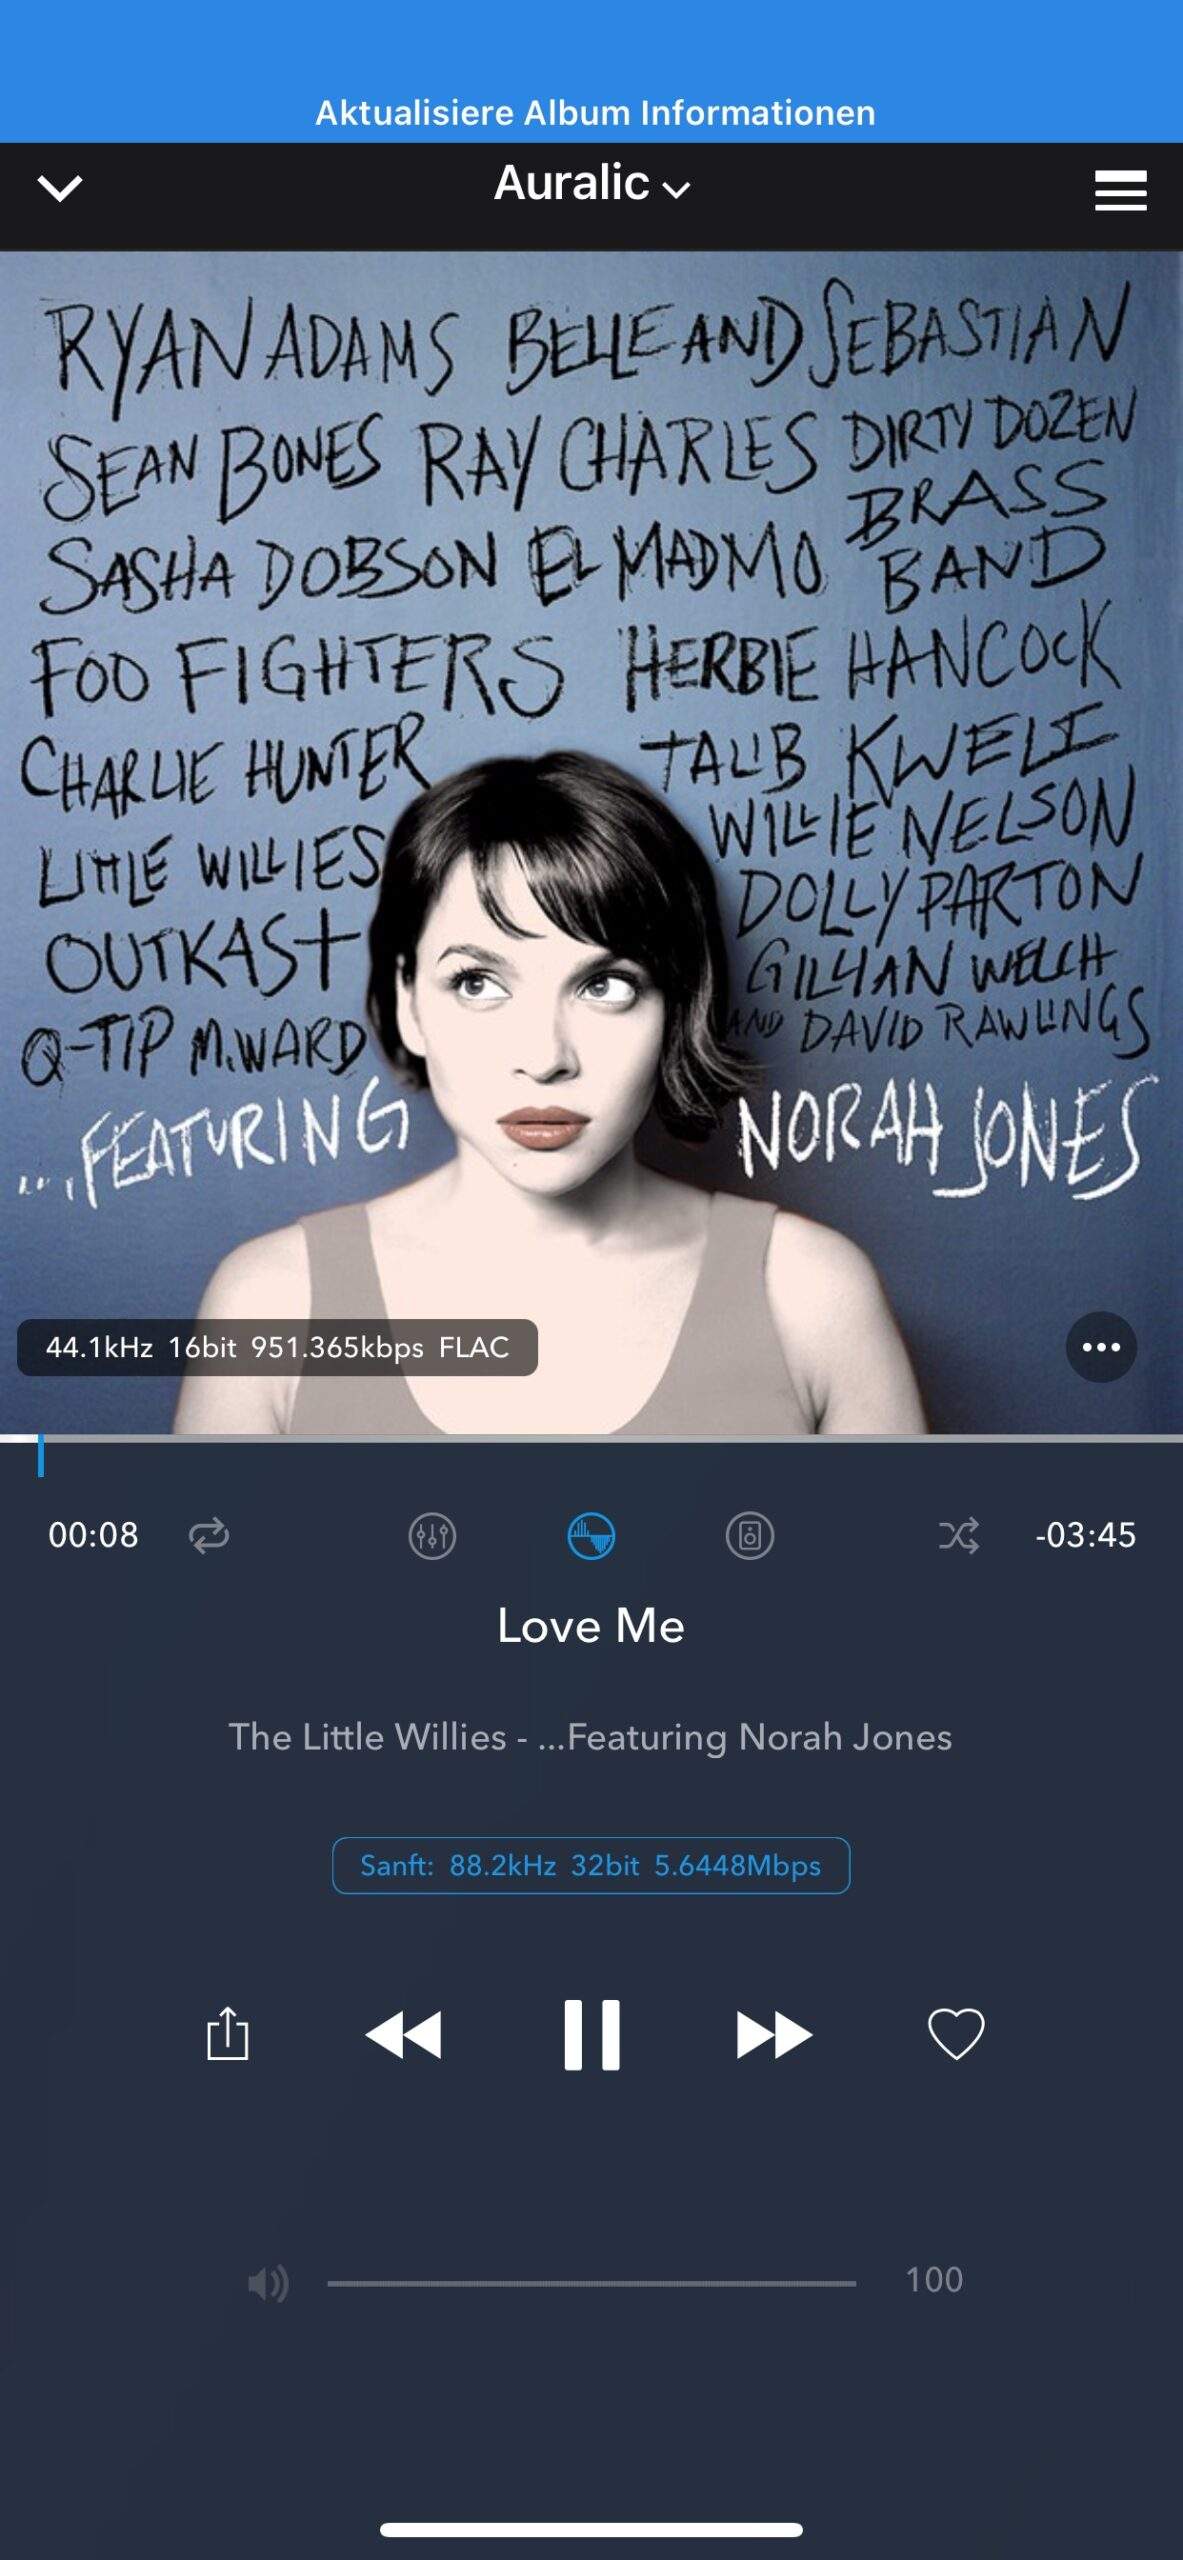Tap the Sanft 88.2kHz filter badge
This screenshot has width=1183, height=2560.
coord(591,1865)
